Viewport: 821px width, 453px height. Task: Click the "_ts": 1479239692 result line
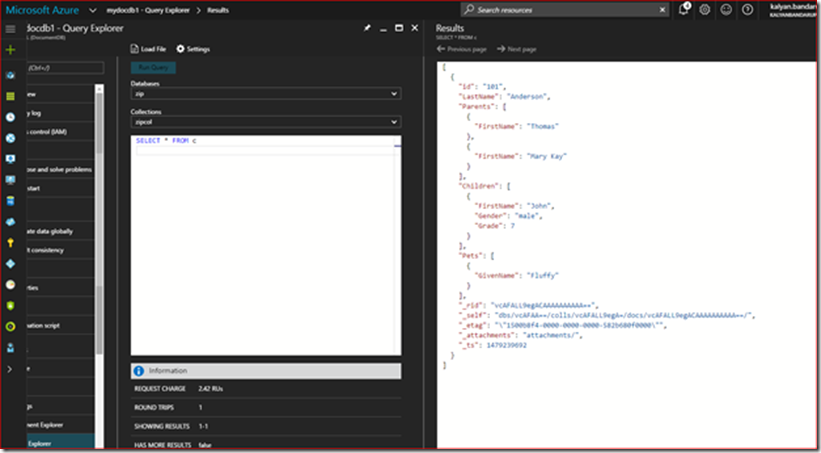[x=493, y=346]
